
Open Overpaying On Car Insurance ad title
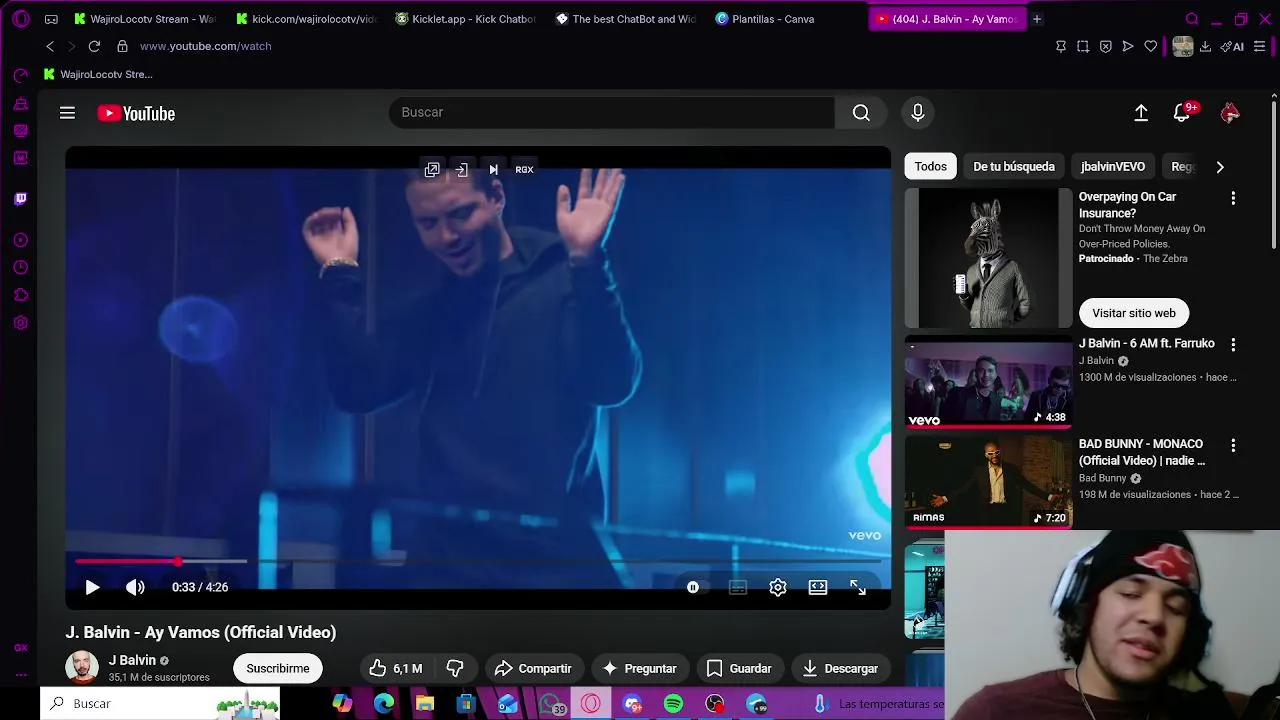(x=1127, y=205)
